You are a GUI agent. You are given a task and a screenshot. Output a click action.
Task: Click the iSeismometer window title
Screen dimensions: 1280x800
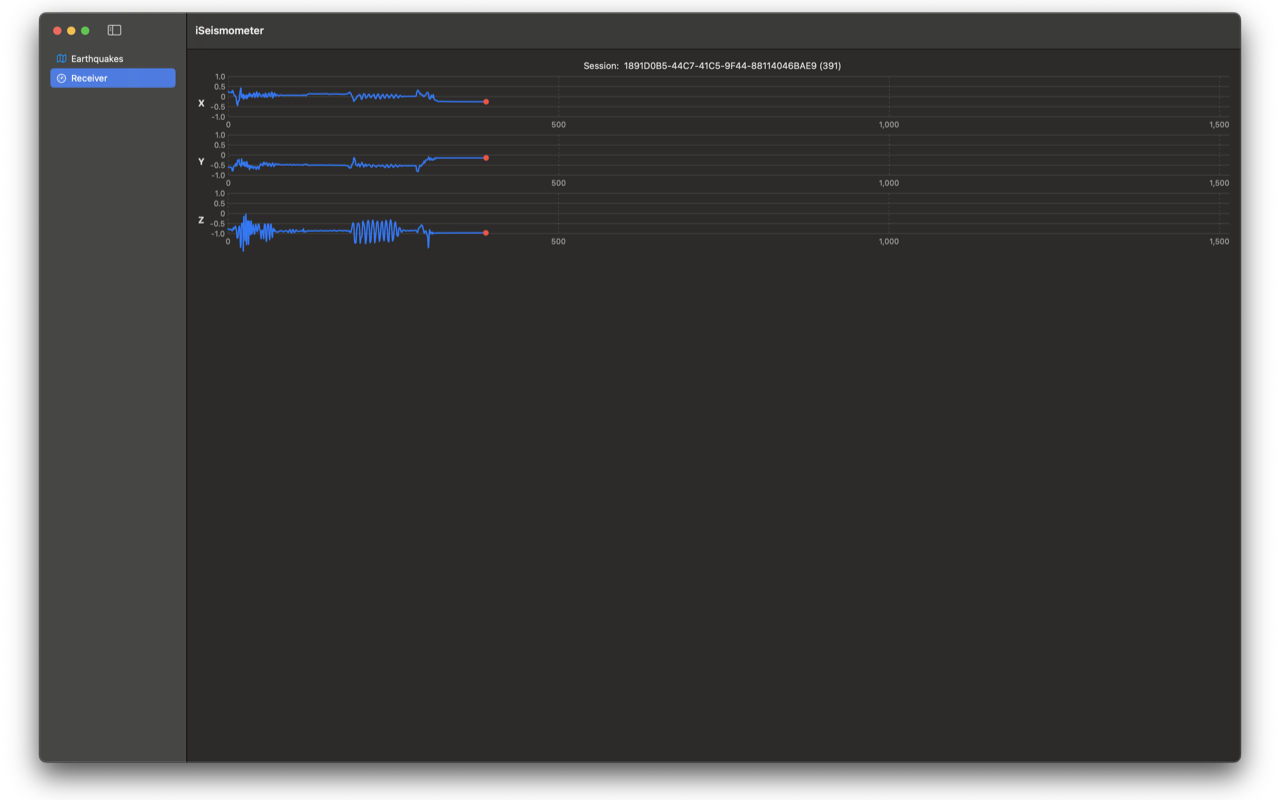tap(229, 30)
